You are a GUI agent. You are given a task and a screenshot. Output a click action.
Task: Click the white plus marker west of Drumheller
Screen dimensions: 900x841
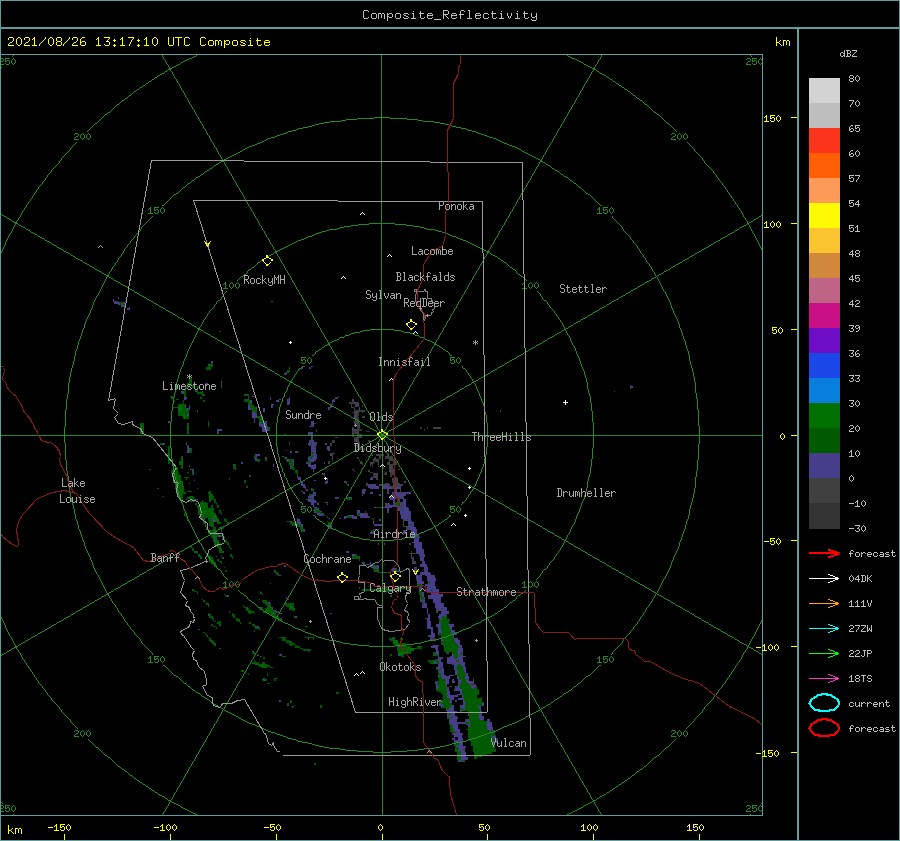(x=565, y=402)
